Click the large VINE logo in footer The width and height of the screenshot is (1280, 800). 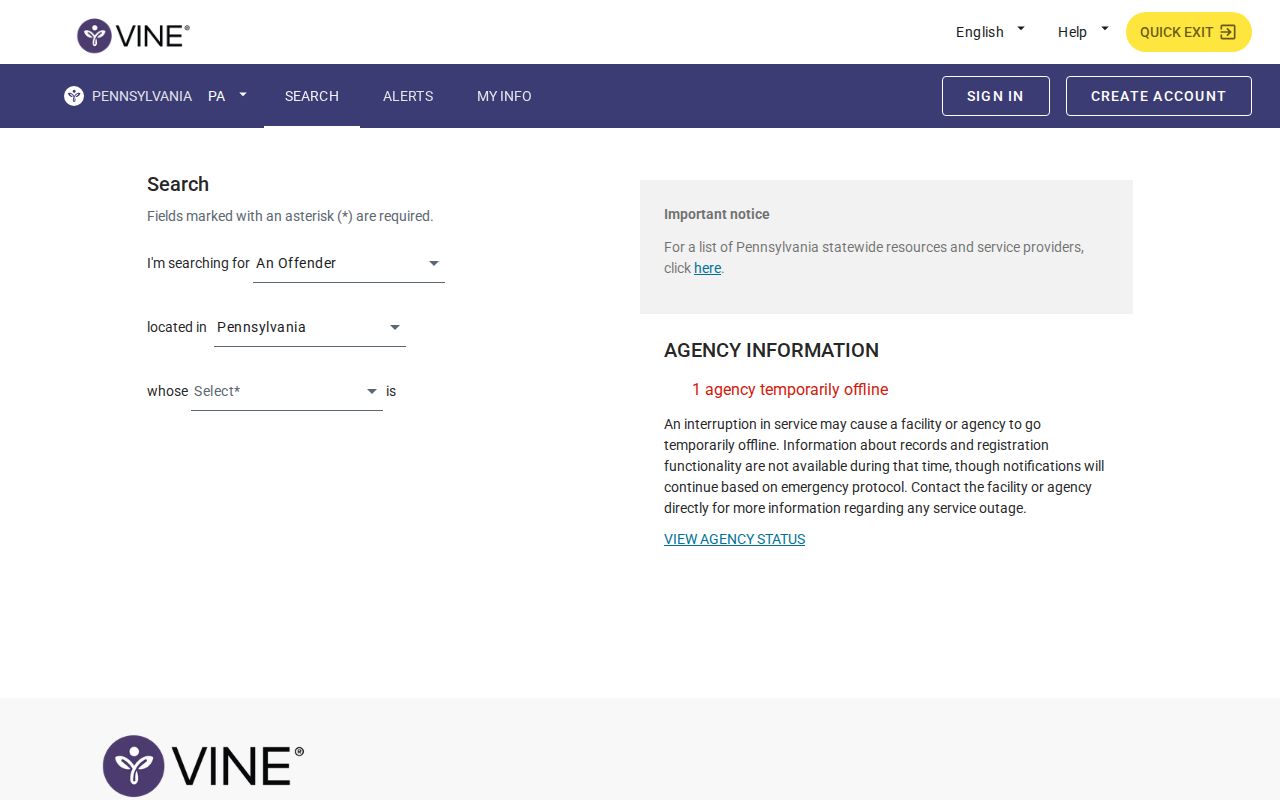pyautogui.click(x=203, y=766)
